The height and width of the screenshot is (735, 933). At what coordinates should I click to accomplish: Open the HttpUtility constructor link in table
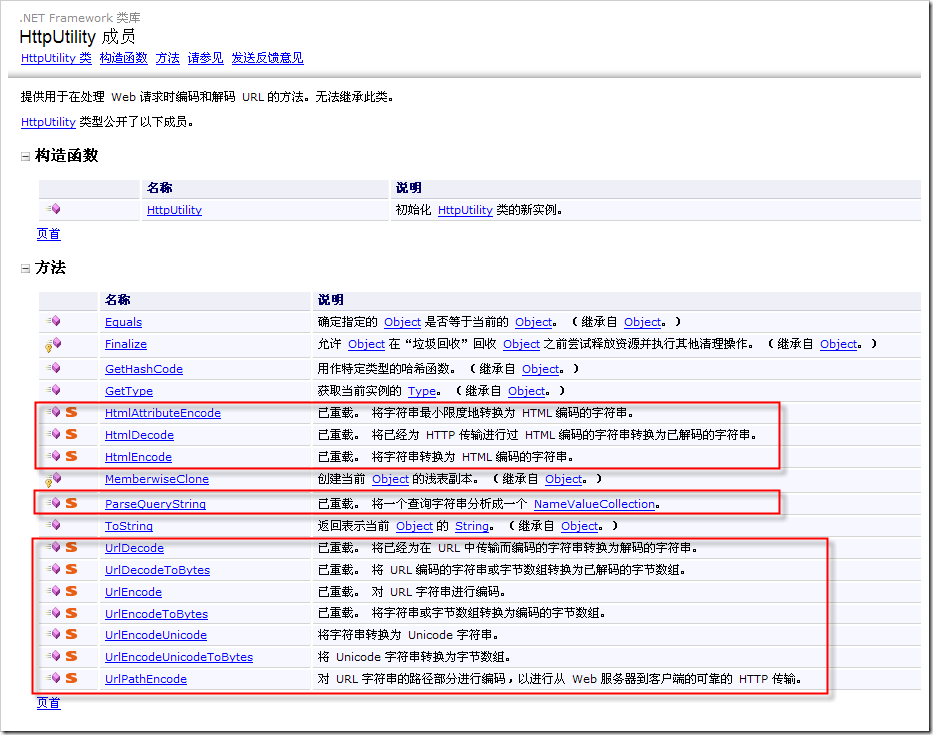tap(174, 210)
